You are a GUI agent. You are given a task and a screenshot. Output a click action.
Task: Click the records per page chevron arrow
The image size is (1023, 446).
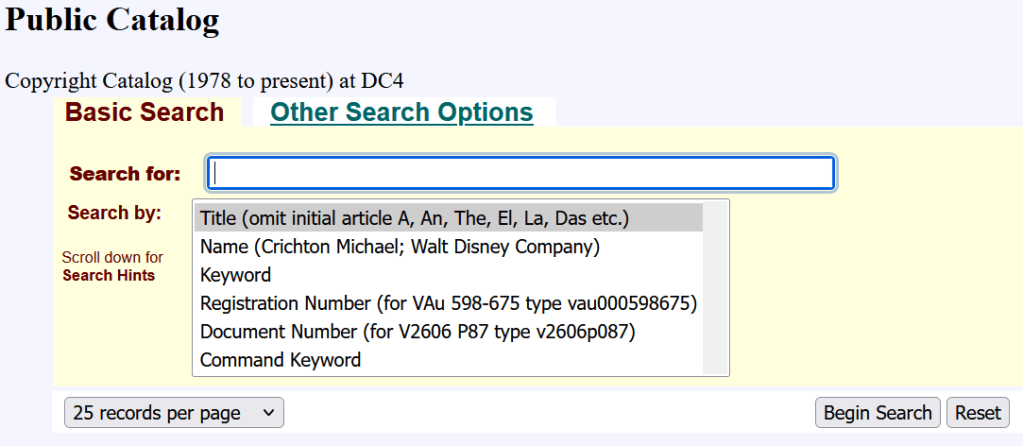click(266, 413)
